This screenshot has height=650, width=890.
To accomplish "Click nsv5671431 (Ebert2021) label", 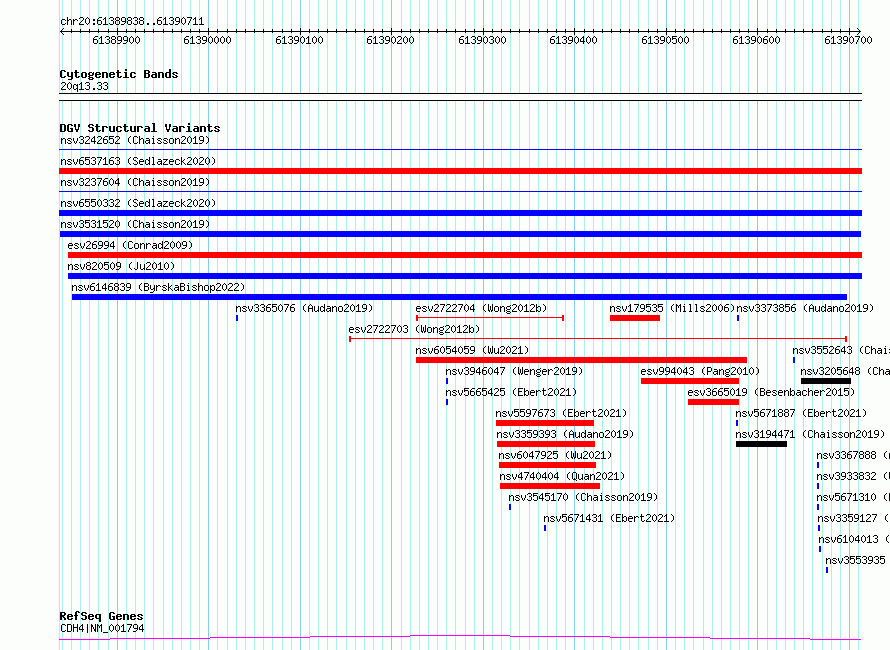I will [x=609, y=518].
